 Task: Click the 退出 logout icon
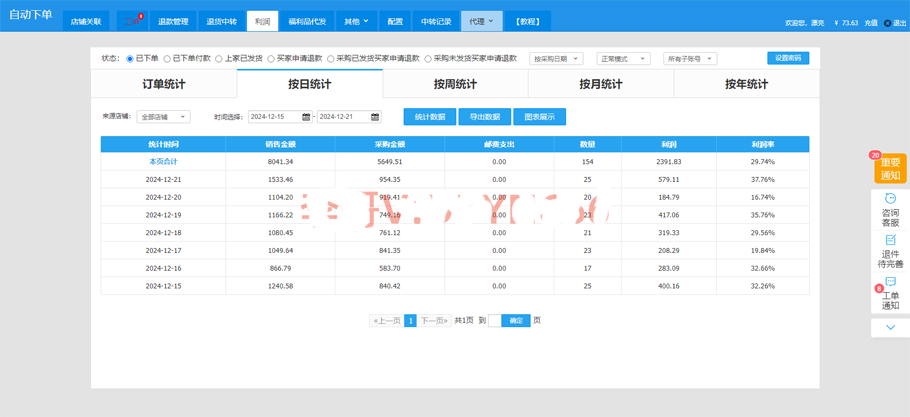coord(888,23)
